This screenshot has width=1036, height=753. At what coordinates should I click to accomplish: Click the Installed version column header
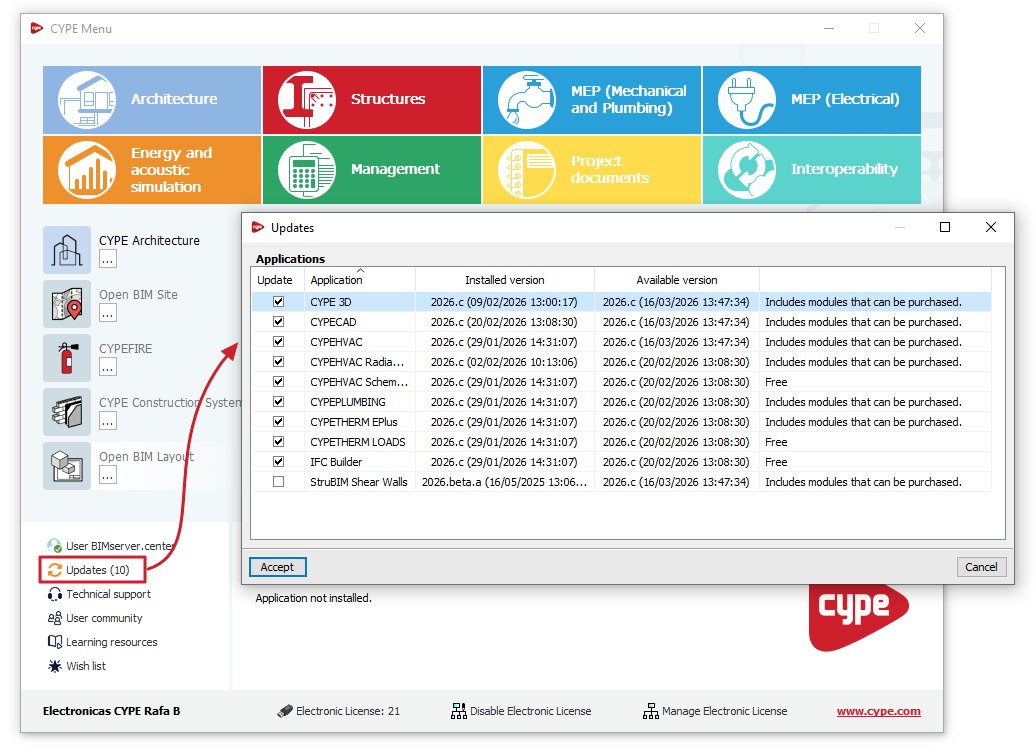tap(505, 280)
